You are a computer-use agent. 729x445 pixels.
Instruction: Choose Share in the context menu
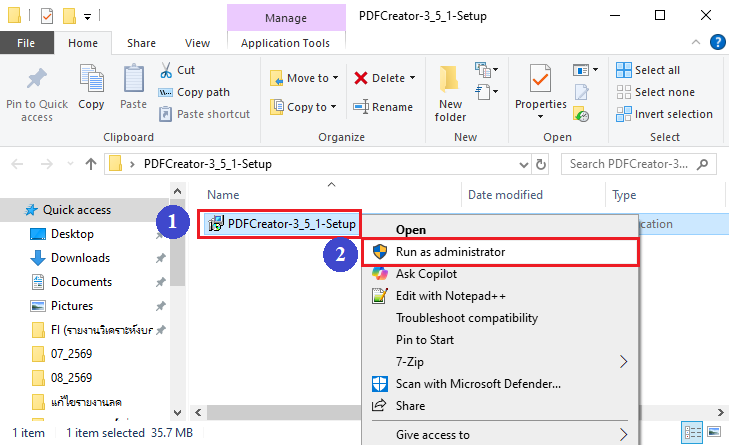(500, 405)
